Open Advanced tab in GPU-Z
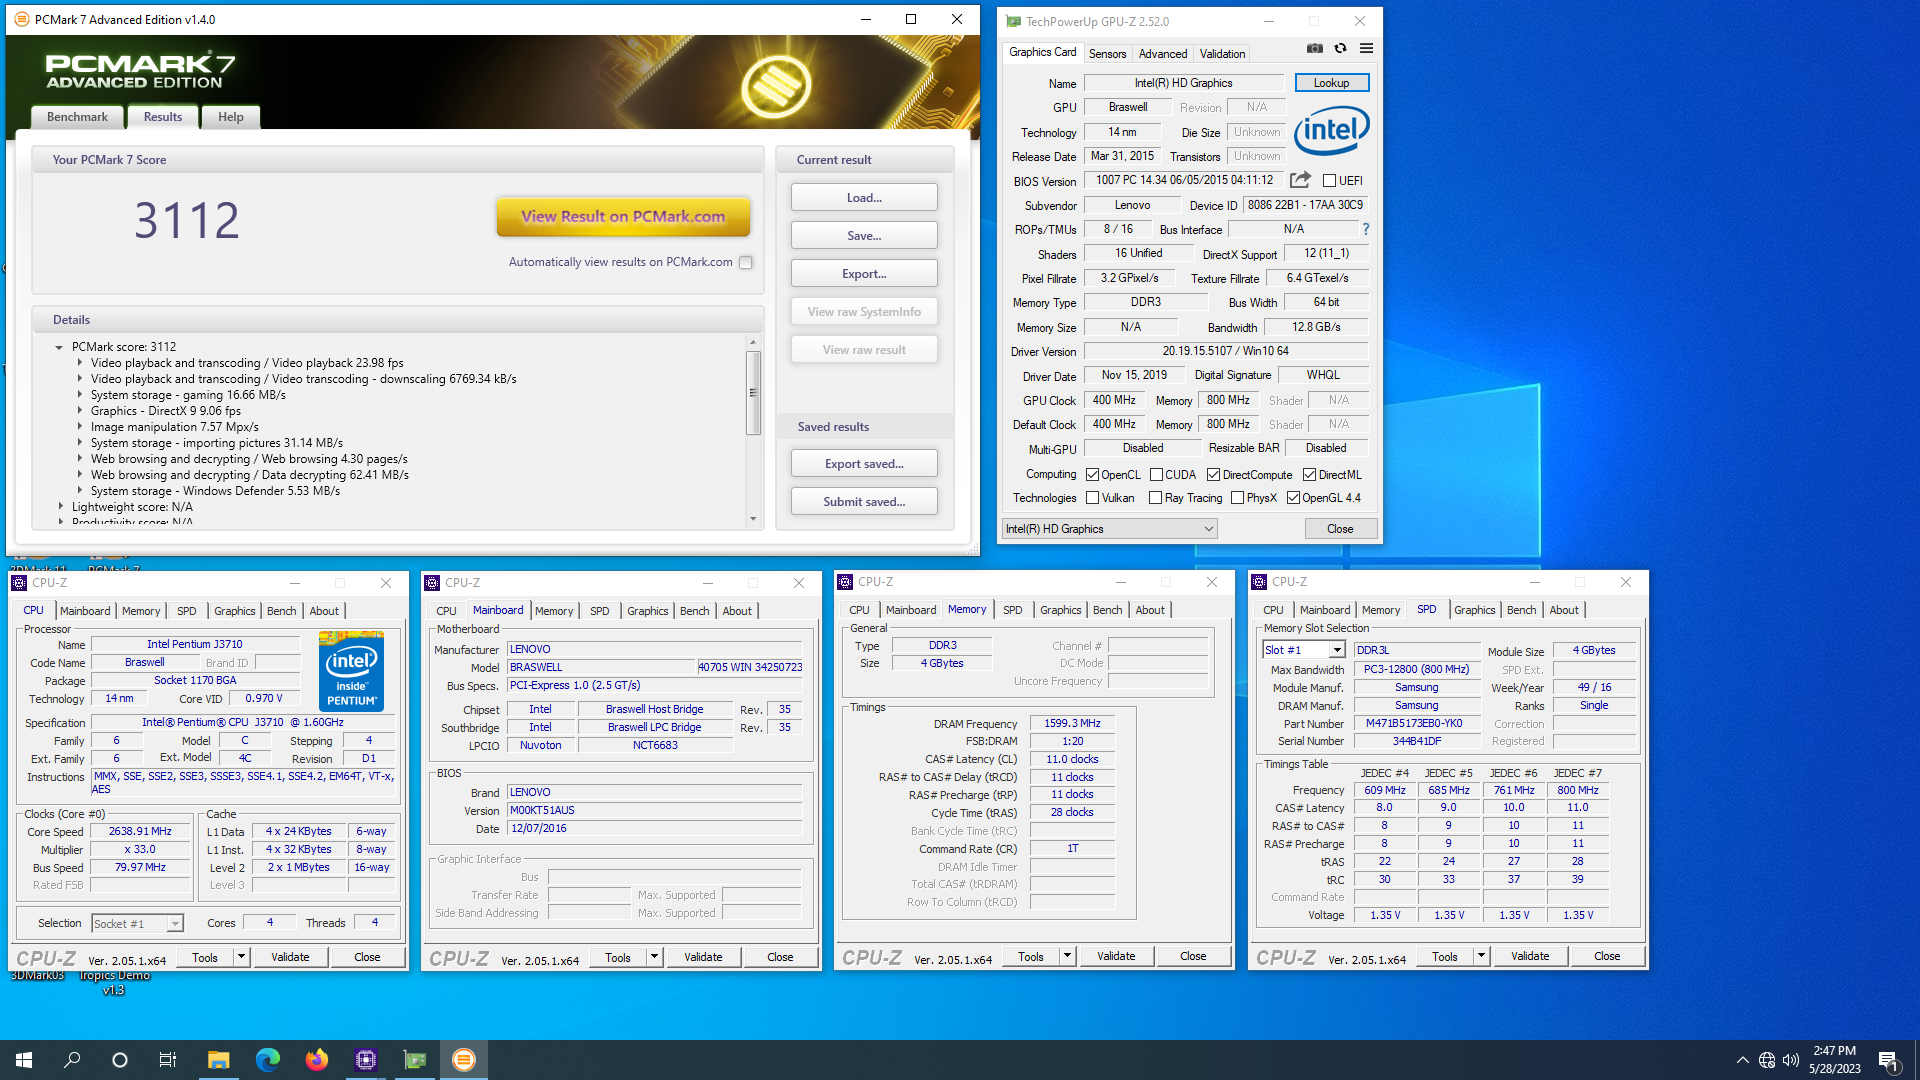Viewport: 1920px width, 1080px height. pyautogui.click(x=1163, y=54)
